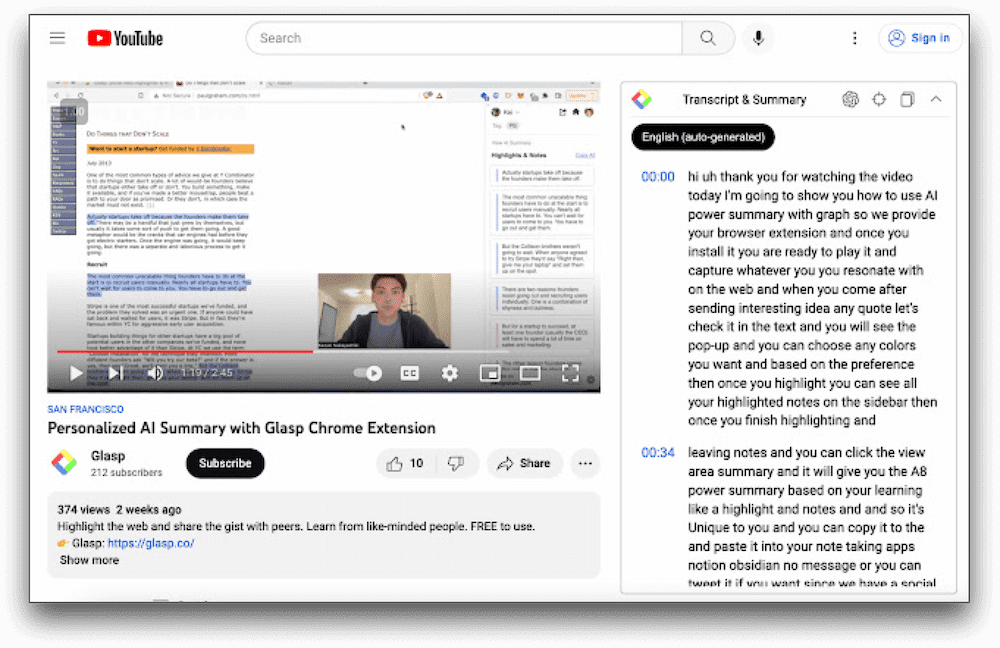Viewport: 1000px width, 648px height.
Task: Open the Glasp channel name
Action: [x=108, y=456]
